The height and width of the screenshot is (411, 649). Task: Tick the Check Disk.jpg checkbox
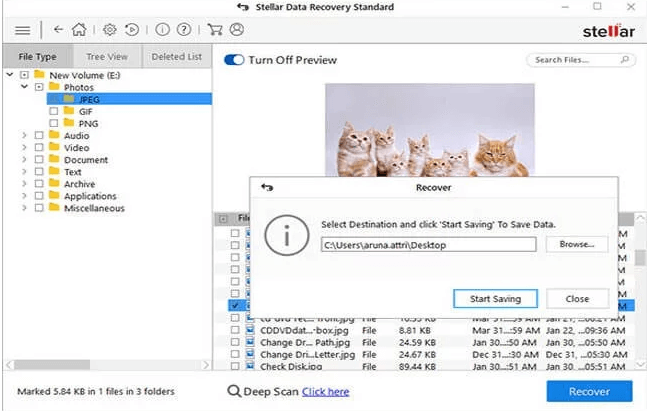tap(235, 366)
